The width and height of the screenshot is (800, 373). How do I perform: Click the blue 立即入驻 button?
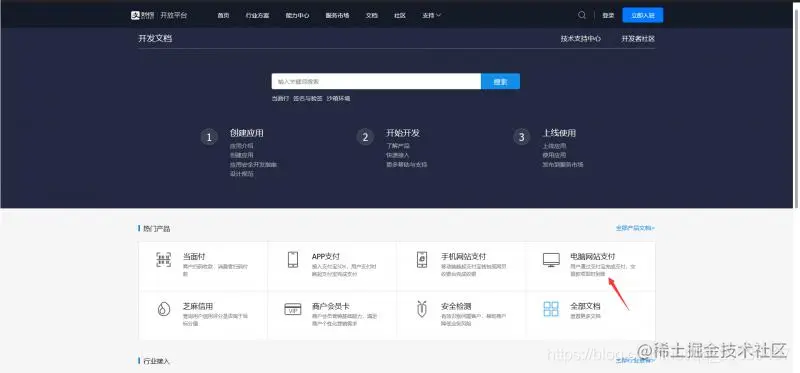coord(643,15)
